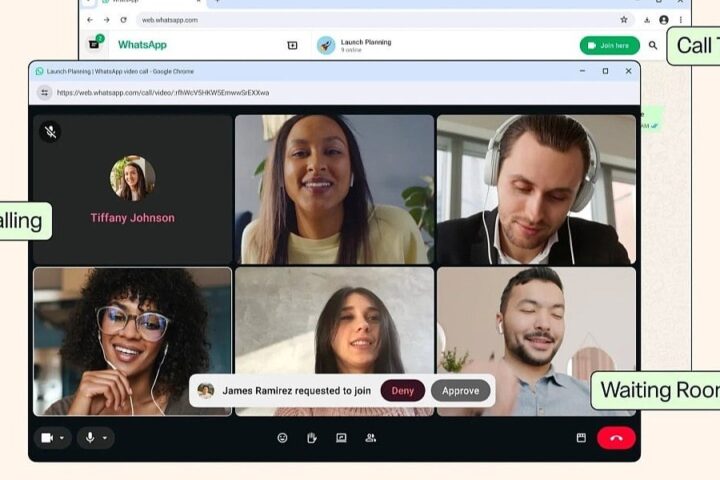Raise hand in the video call
720x480 pixels.
tap(312, 438)
